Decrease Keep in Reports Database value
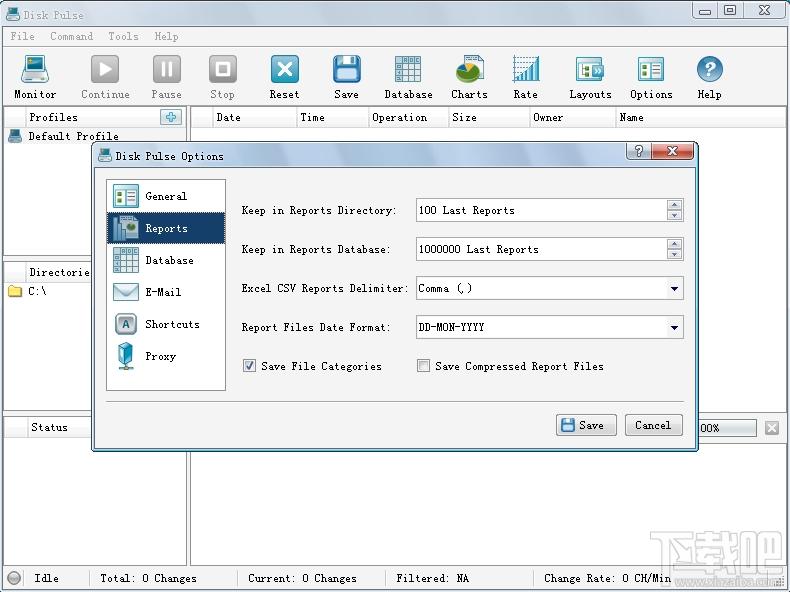The width and height of the screenshot is (790, 592). (674, 254)
